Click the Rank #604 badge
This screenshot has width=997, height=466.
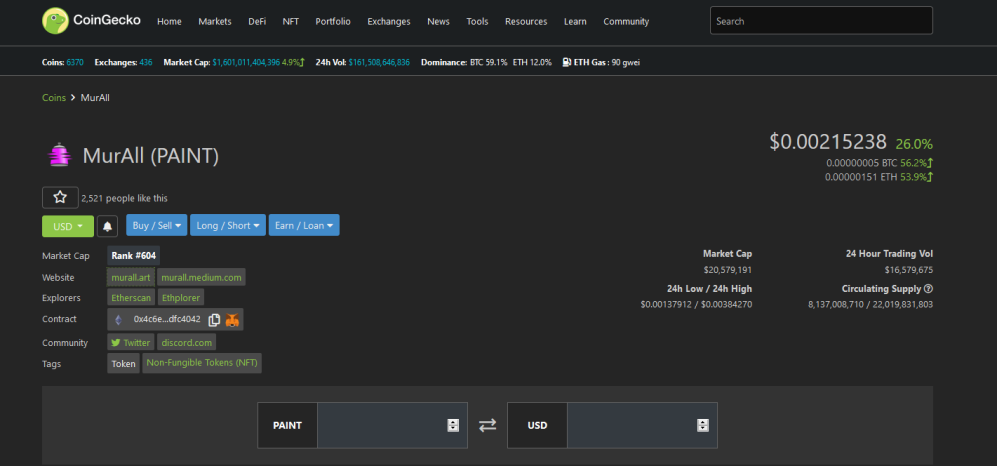point(133,256)
